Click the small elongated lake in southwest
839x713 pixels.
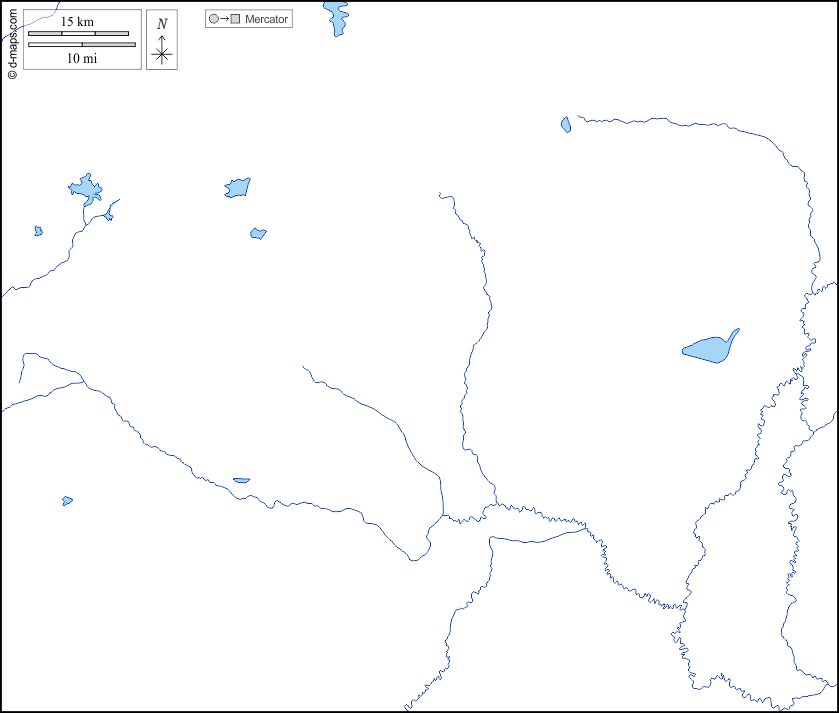point(241,480)
